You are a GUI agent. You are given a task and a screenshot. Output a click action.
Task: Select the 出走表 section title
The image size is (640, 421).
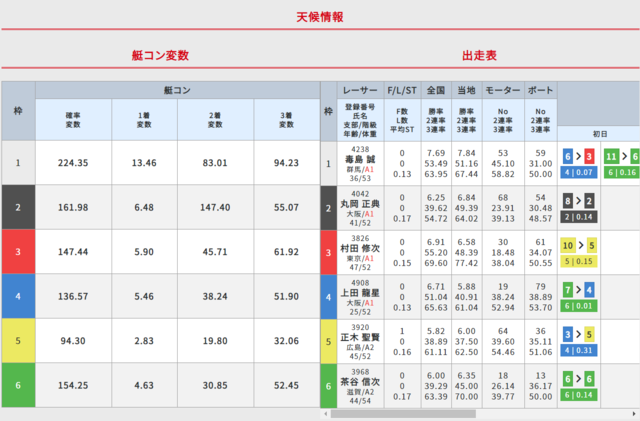[479, 56]
